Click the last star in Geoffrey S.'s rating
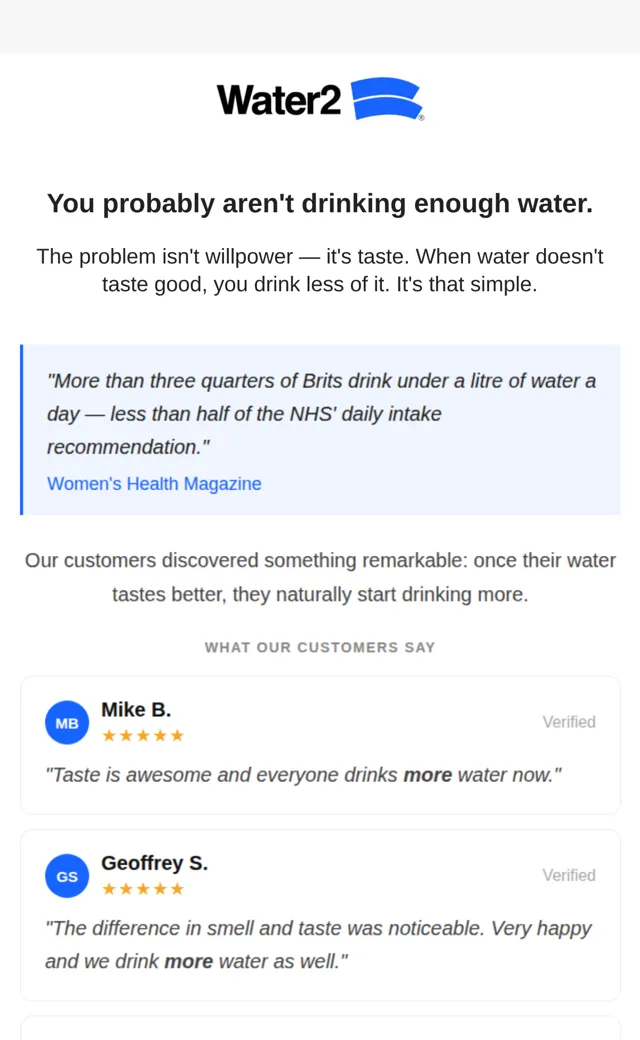This screenshot has width=640, height=1040. [177, 889]
